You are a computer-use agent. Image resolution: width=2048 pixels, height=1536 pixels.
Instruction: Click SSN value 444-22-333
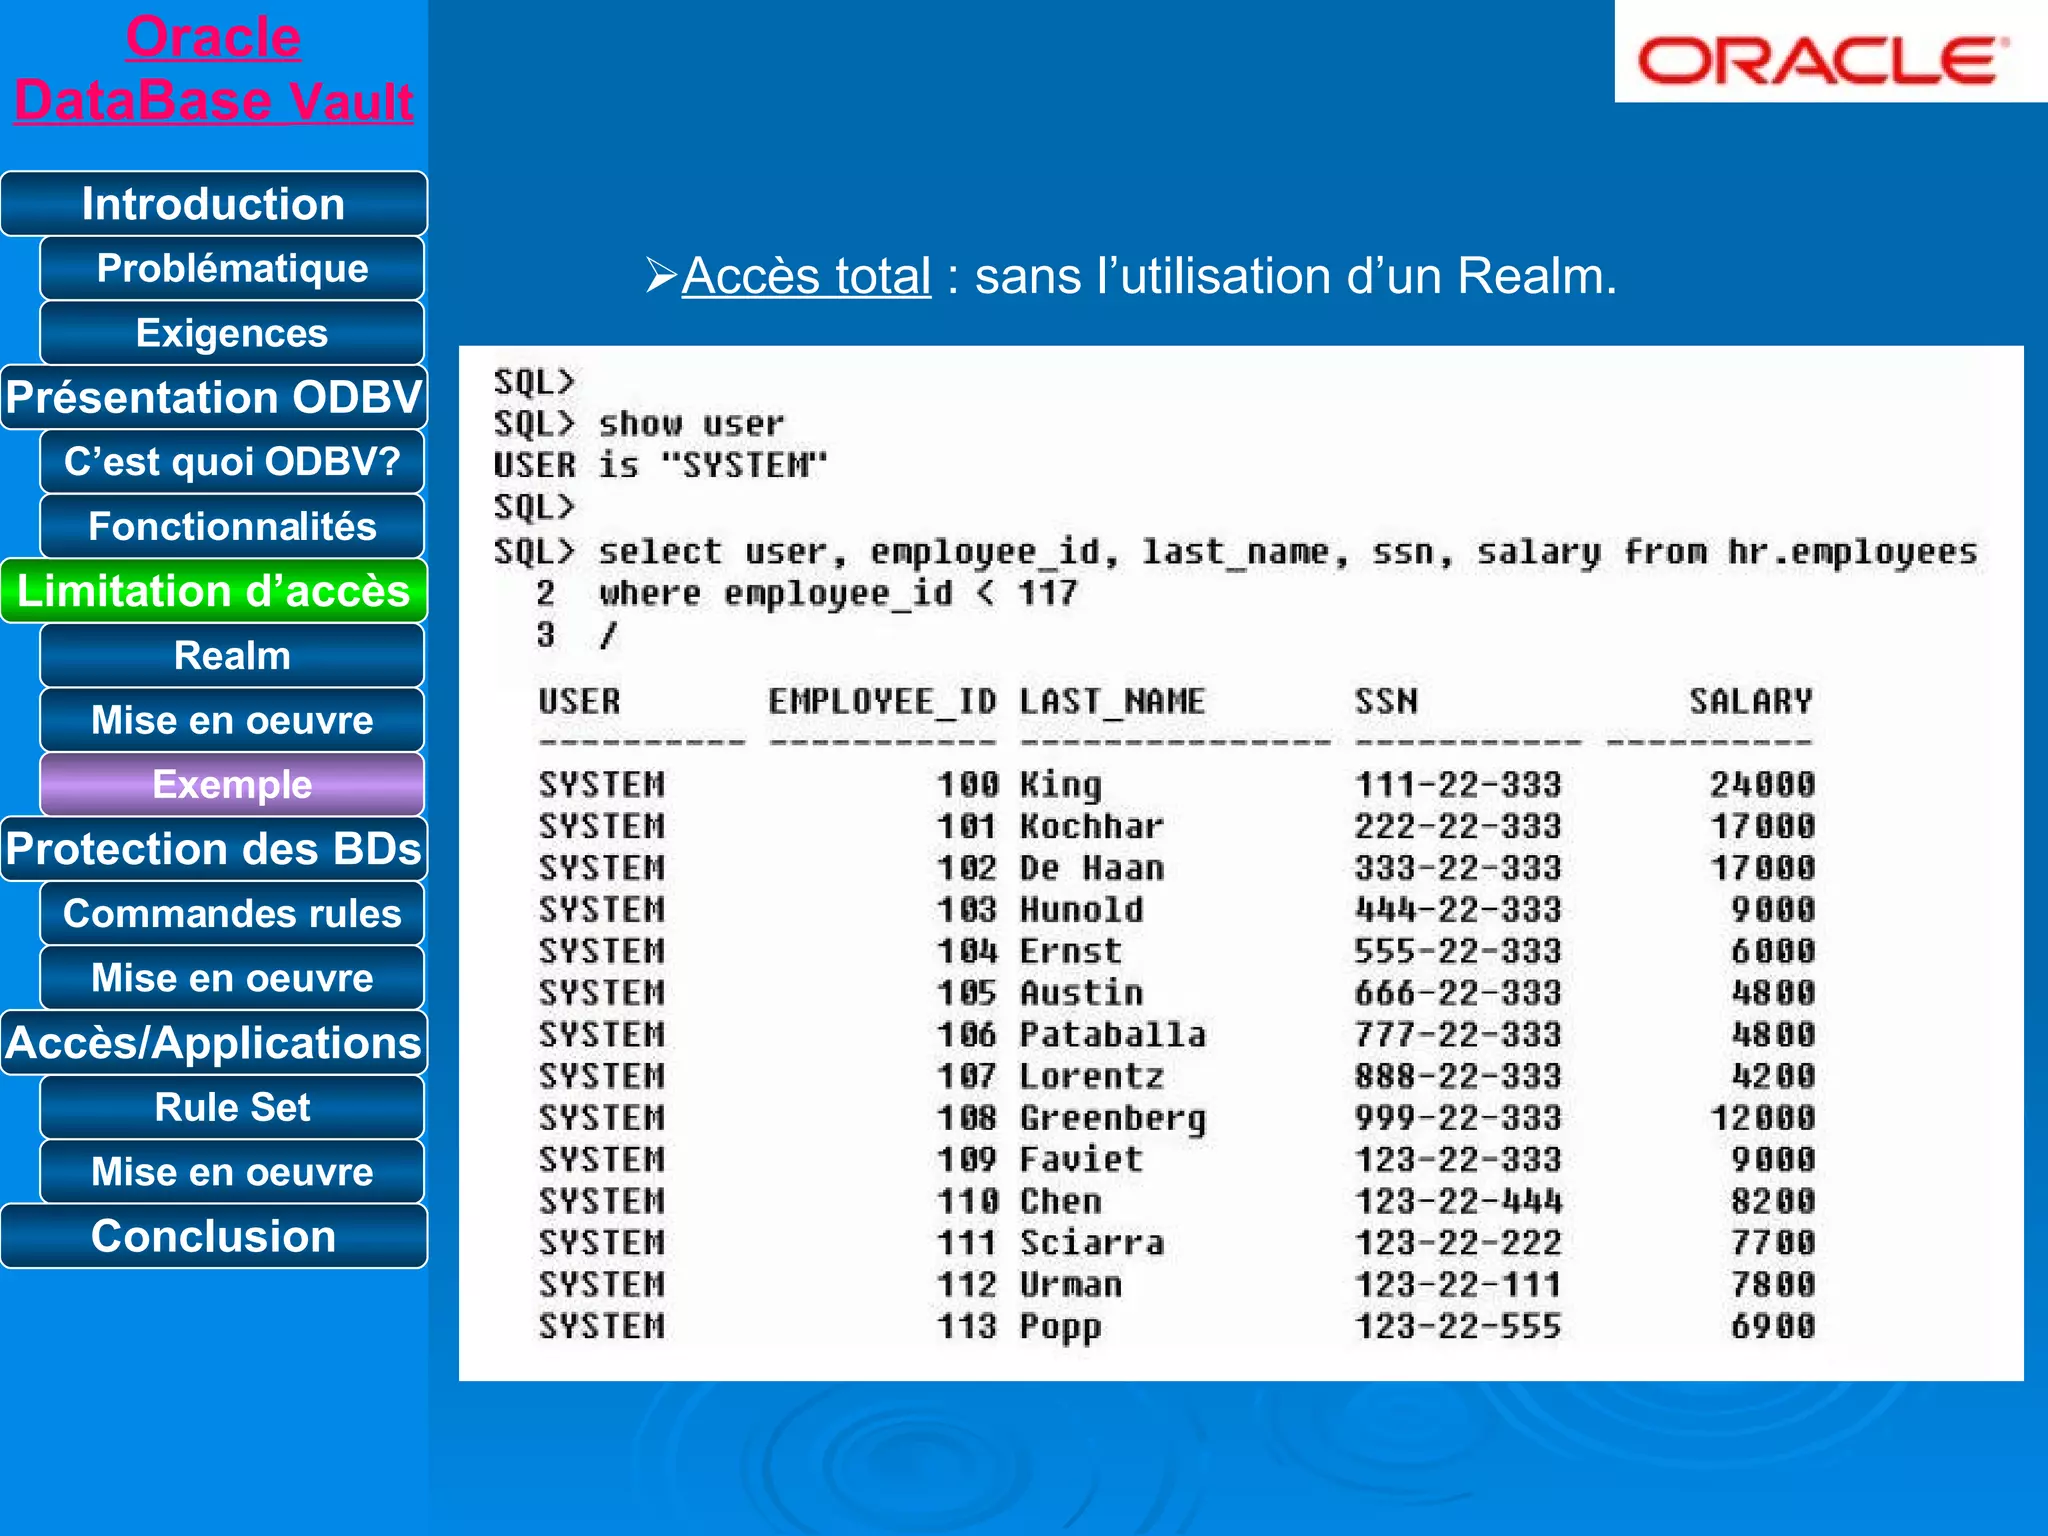pos(1458,910)
